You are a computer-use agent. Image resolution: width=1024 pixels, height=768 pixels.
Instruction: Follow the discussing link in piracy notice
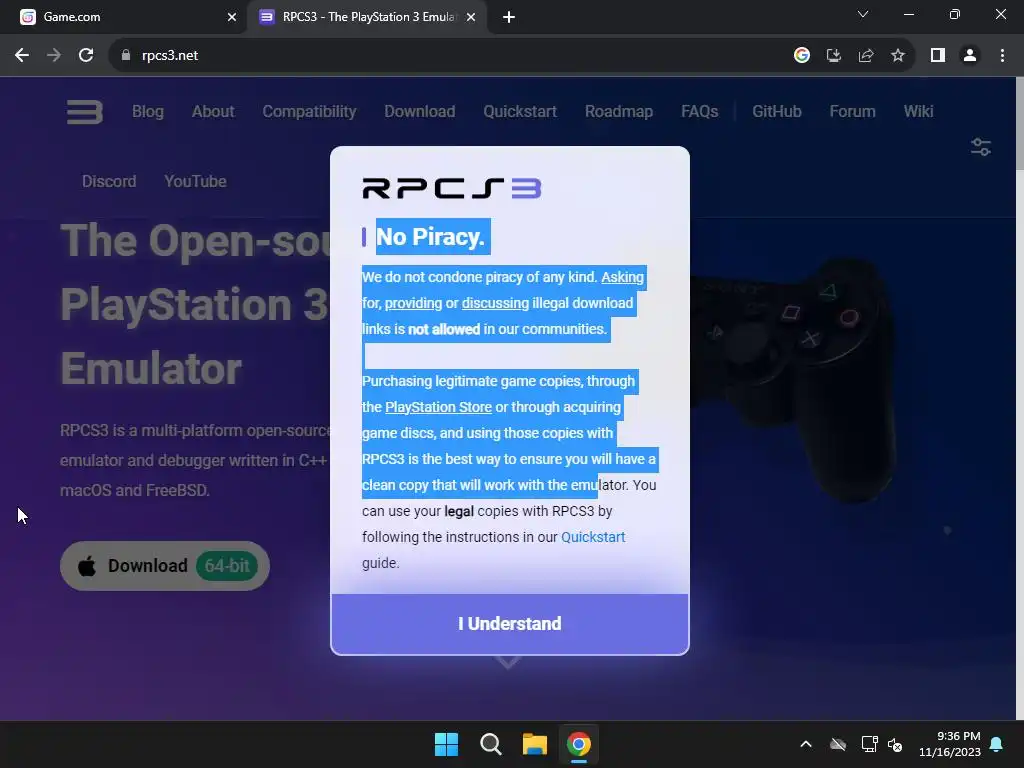(495, 303)
